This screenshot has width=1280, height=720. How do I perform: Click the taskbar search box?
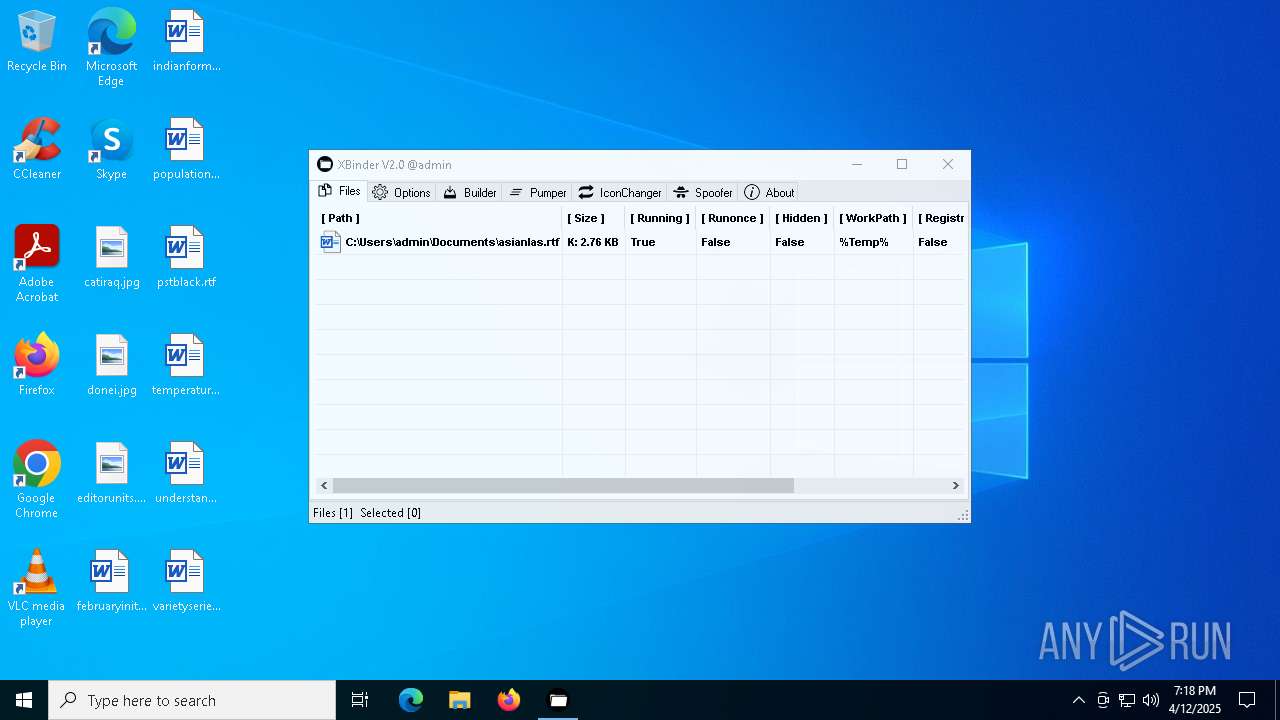point(192,700)
